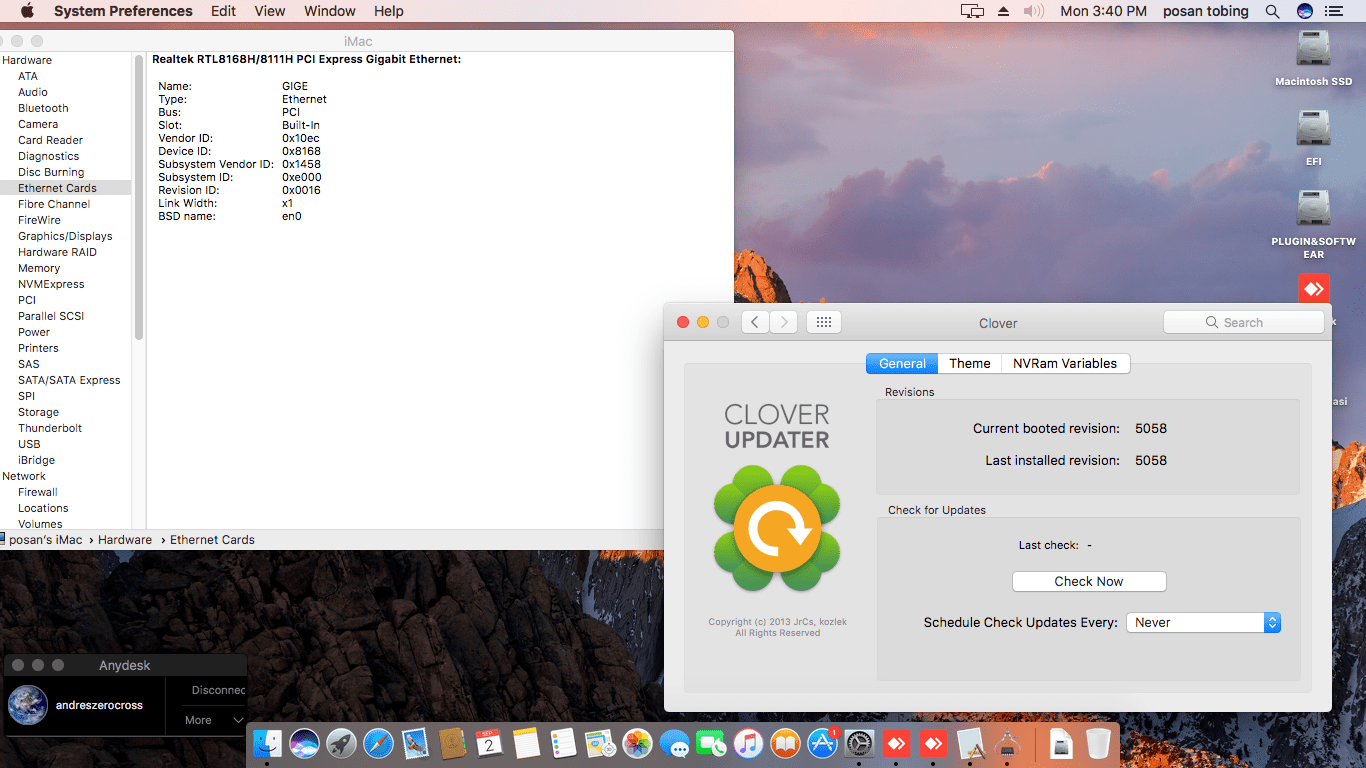The height and width of the screenshot is (768, 1366).
Task: Open iTunes from the Dock
Action: (x=748, y=743)
